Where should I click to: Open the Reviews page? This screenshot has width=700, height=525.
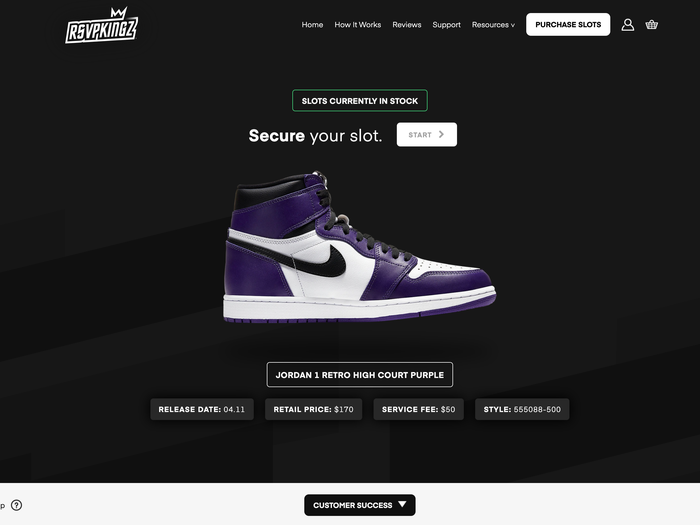point(407,25)
